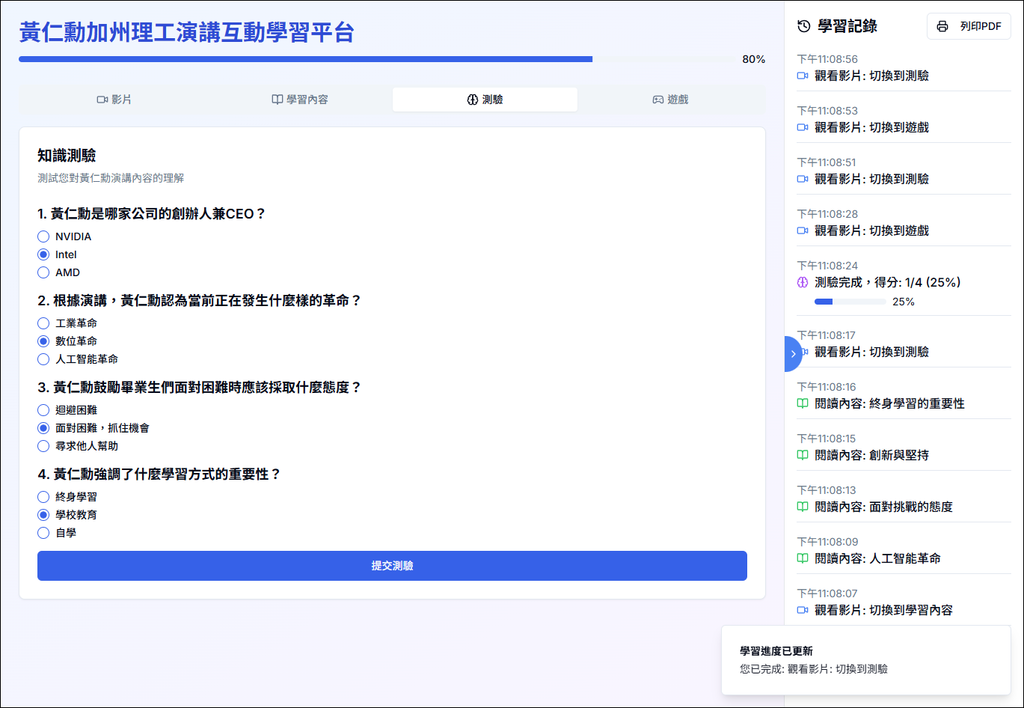Choose the 自學 answer option
The height and width of the screenshot is (708, 1024).
tap(43, 533)
